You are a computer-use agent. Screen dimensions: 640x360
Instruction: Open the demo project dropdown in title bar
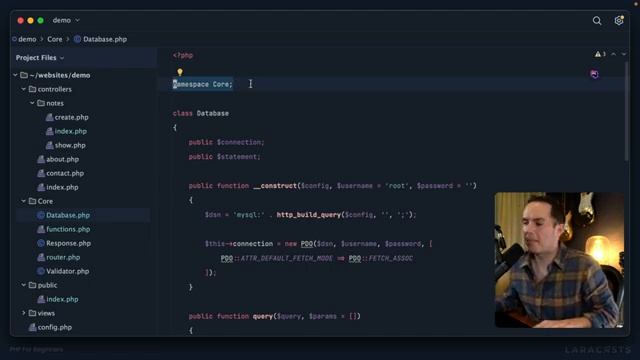point(66,20)
